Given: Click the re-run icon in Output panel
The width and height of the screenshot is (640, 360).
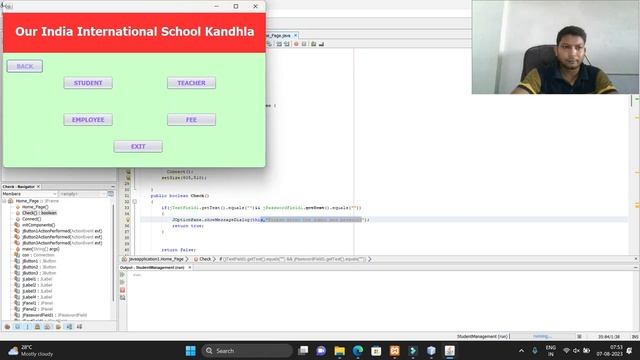Looking at the screenshot, I should tap(122, 275).
